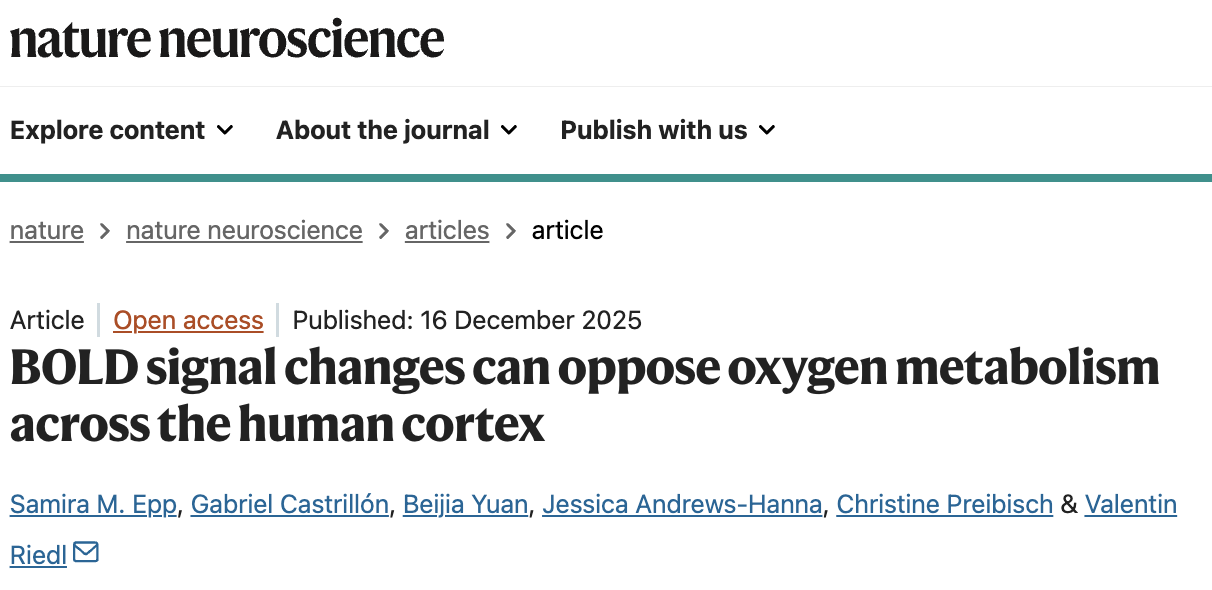1212x590 pixels.
Task: Open Gabriel Castrillón author details
Action: (289, 505)
